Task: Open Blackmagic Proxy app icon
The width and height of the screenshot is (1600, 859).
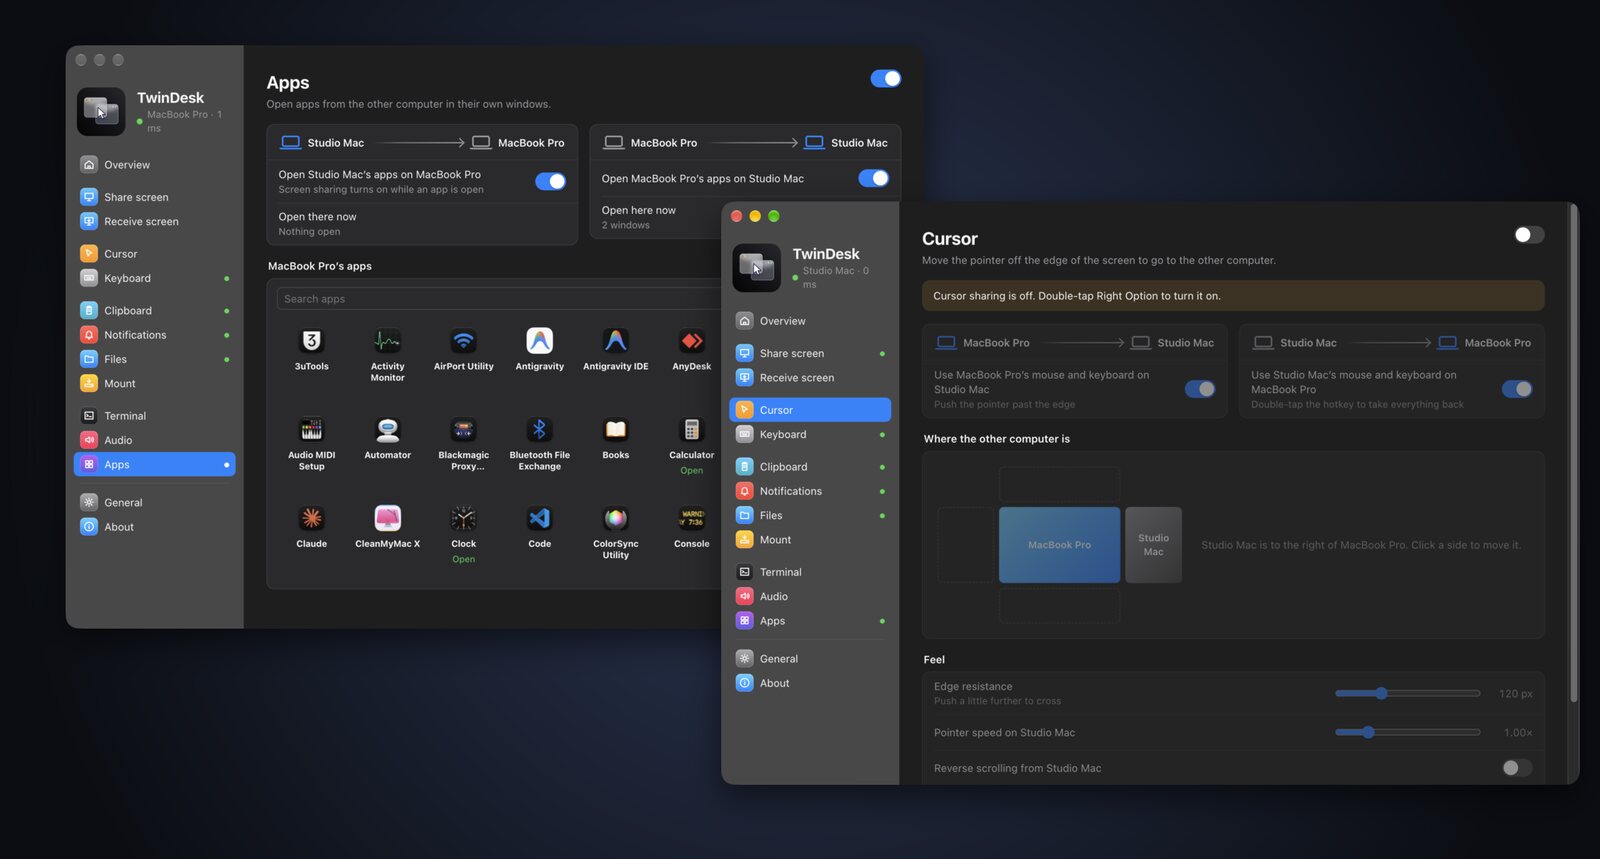Action: coord(463,430)
